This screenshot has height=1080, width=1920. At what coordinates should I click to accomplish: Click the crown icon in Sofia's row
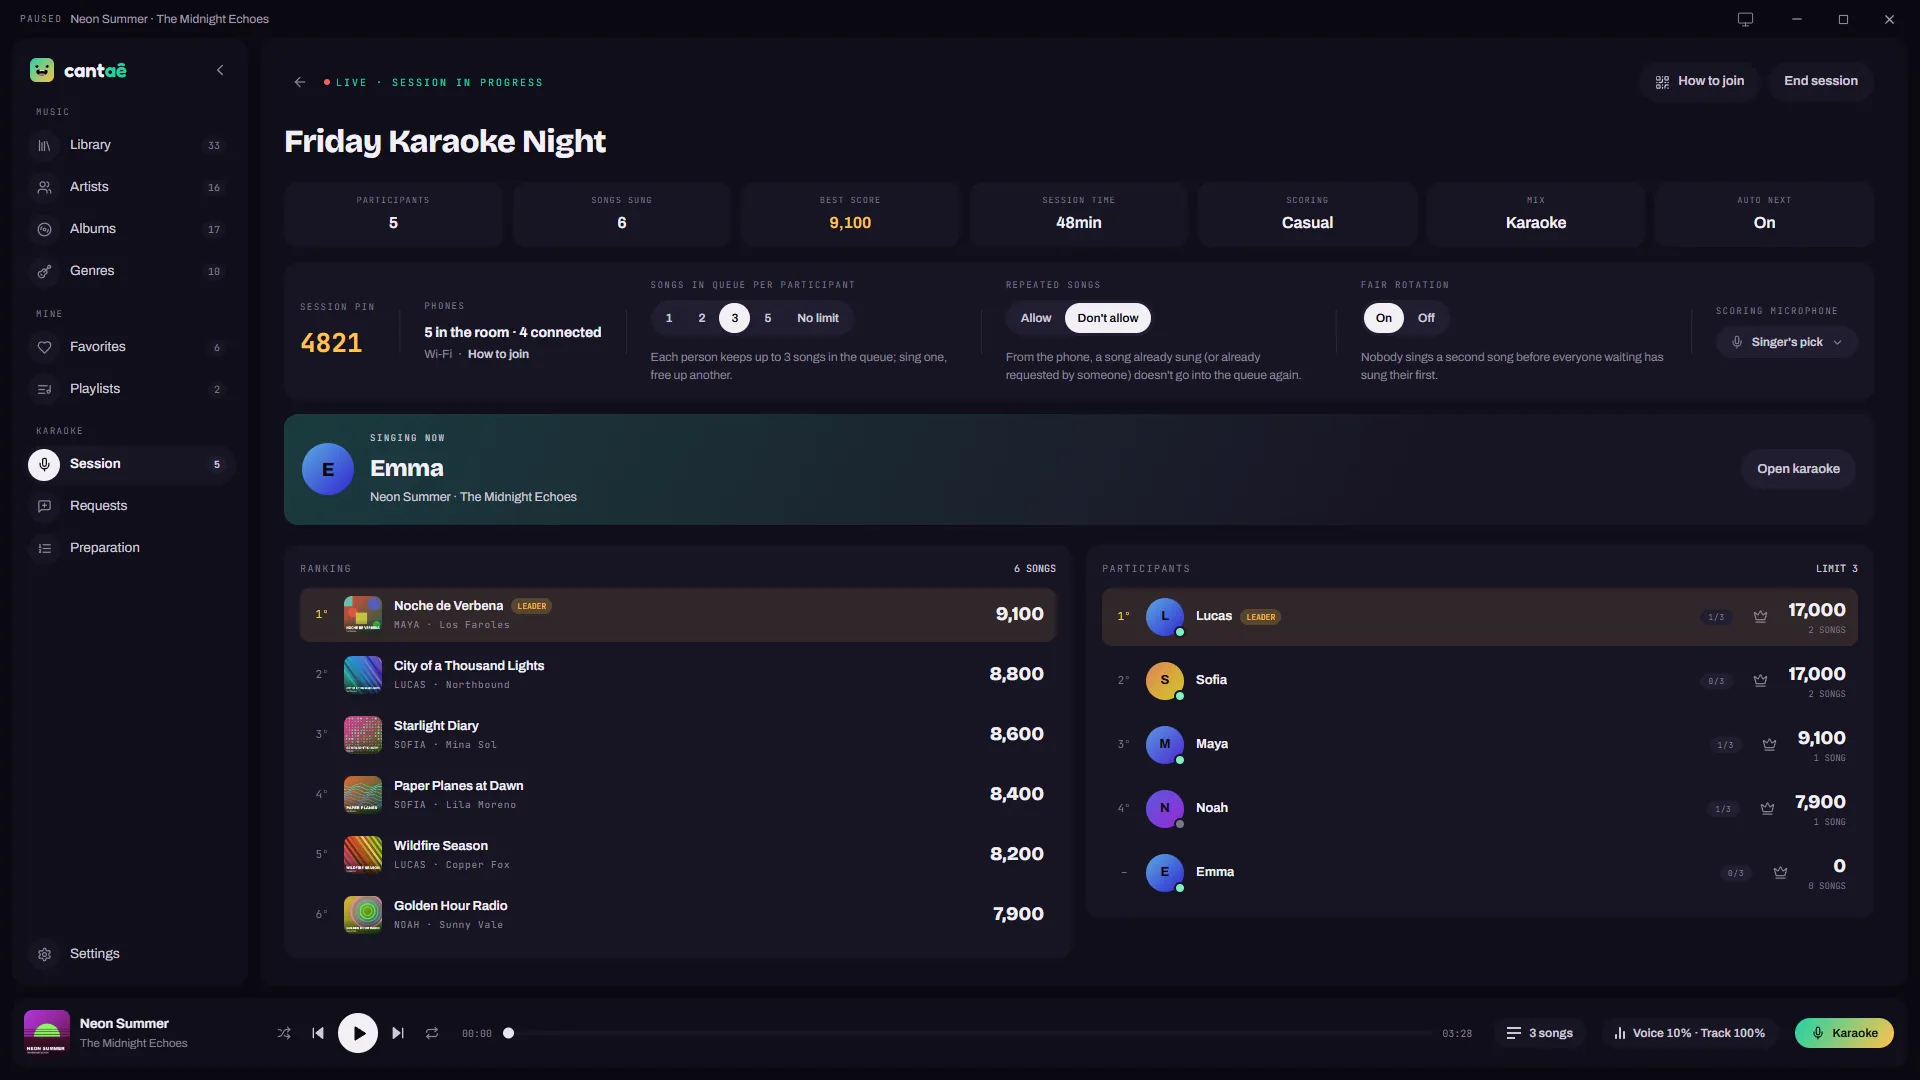[1760, 681]
